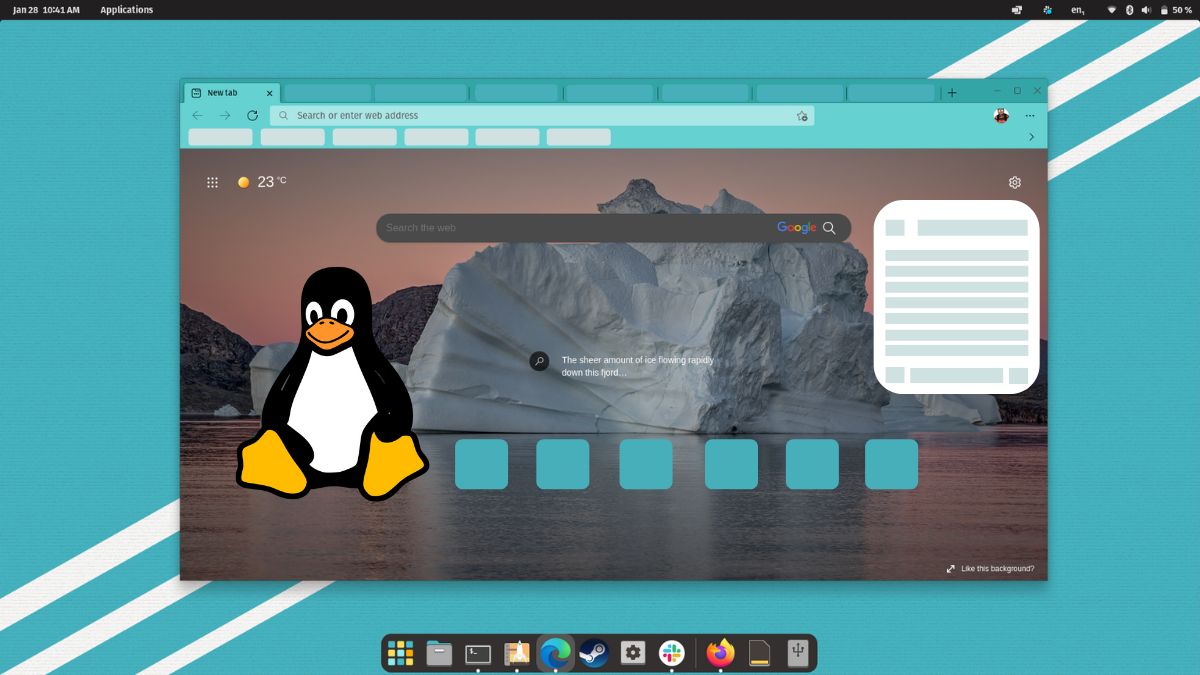
Task: Open the app launcher grid on new tab page
Action: pos(212,181)
